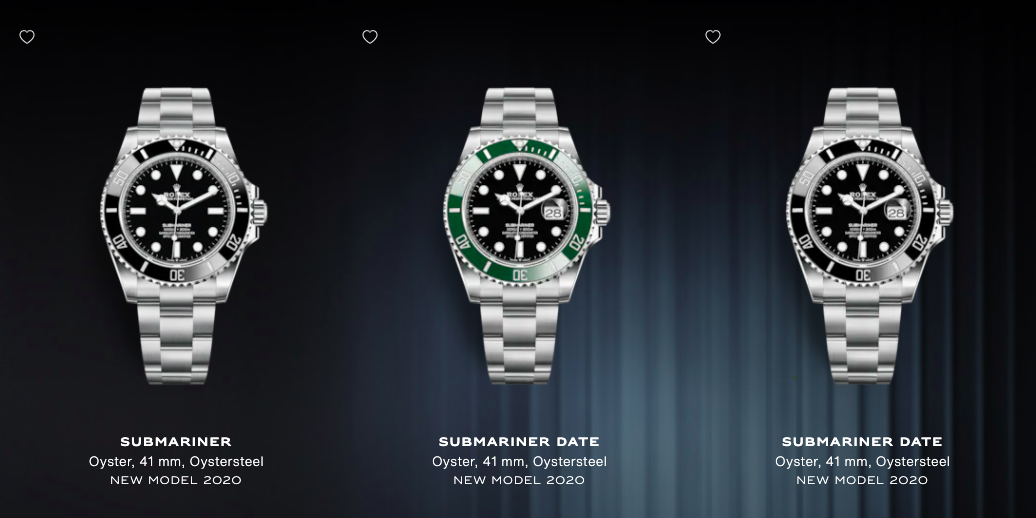Click date window 28 on black-bezel date watch

pos(896,212)
